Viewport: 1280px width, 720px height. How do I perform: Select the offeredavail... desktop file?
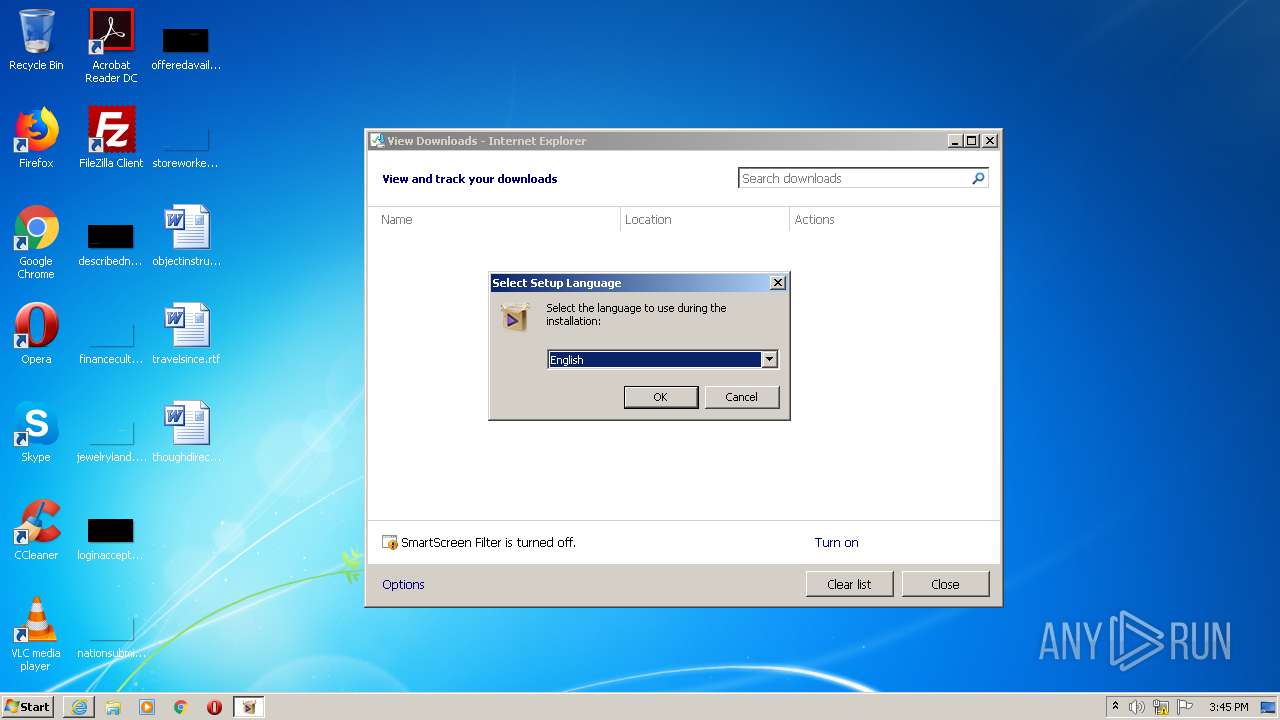click(x=186, y=46)
